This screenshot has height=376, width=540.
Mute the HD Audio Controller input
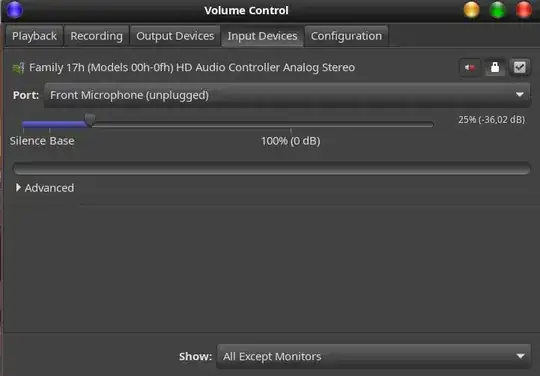pos(470,67)
